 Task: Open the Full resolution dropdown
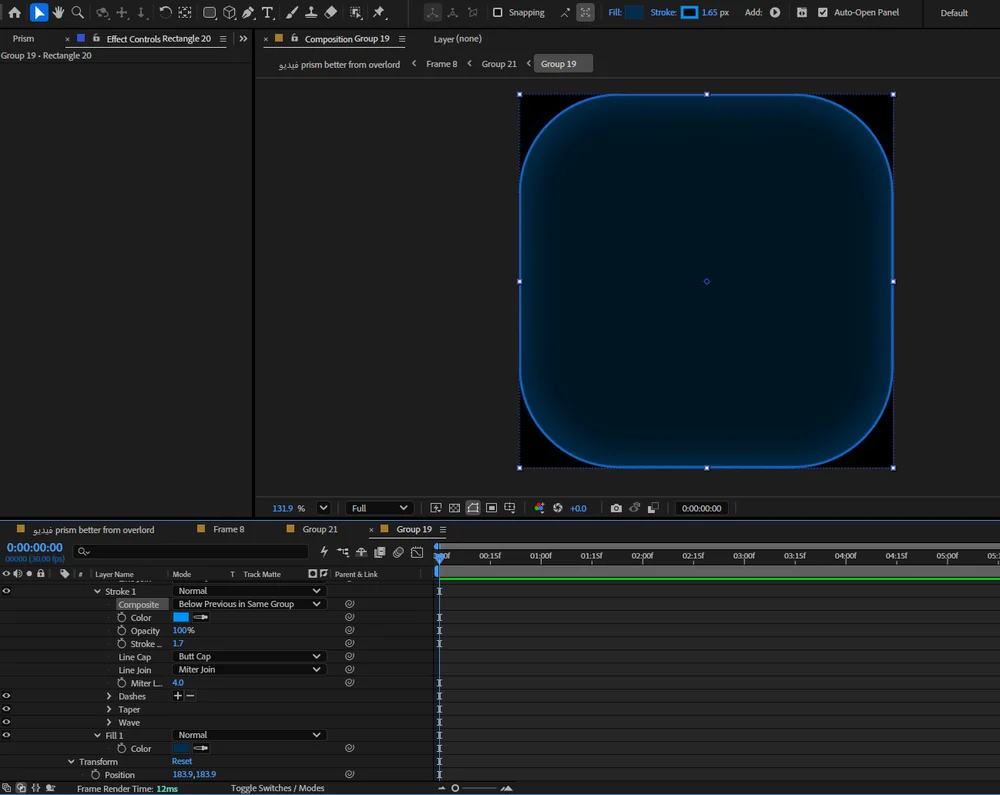click(x=379, y=508)
